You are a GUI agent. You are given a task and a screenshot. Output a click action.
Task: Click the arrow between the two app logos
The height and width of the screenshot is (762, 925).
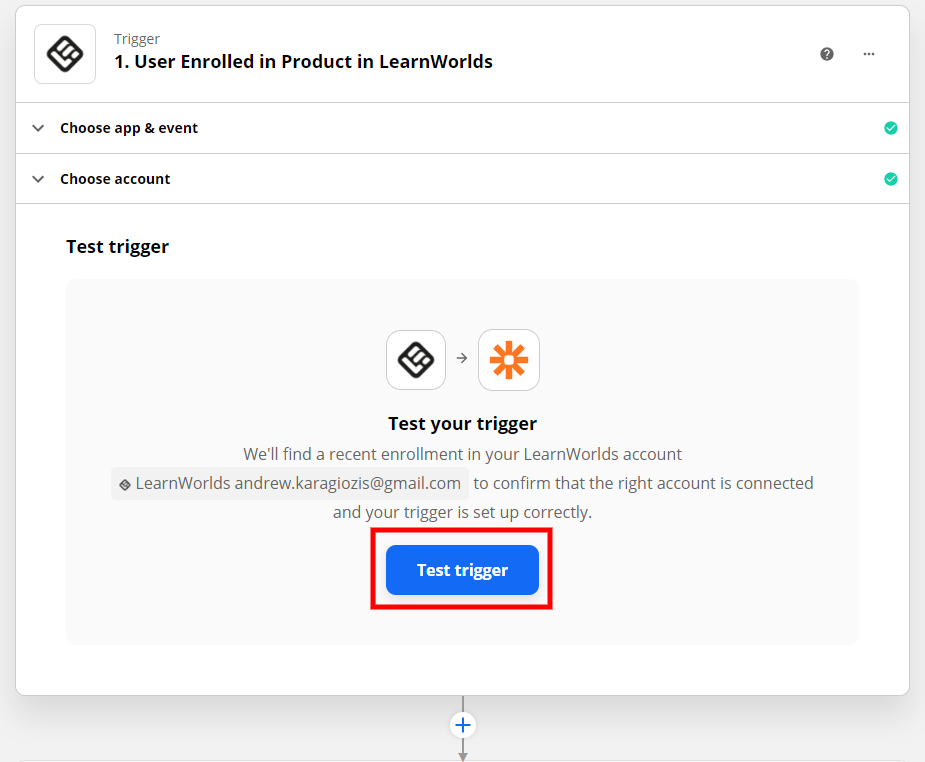[462, 359]
